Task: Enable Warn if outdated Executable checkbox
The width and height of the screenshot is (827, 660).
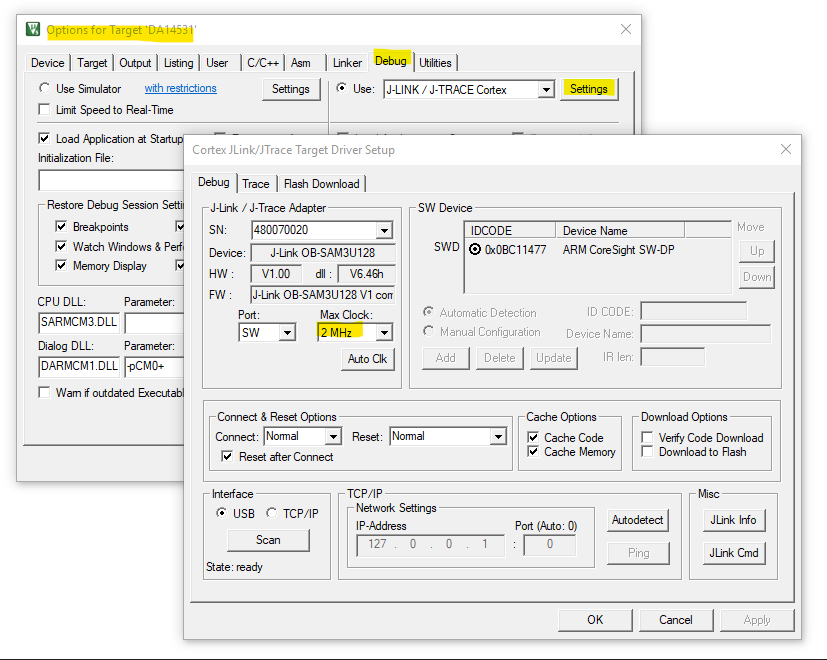Action: point(44,393)
